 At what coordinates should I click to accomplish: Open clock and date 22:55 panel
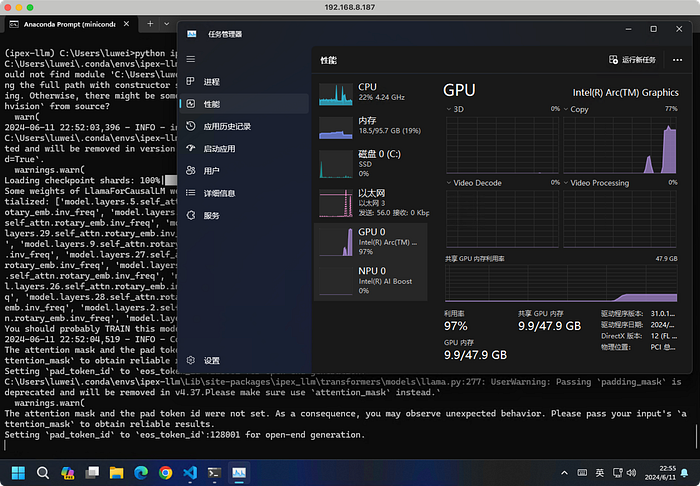point(660,473)
